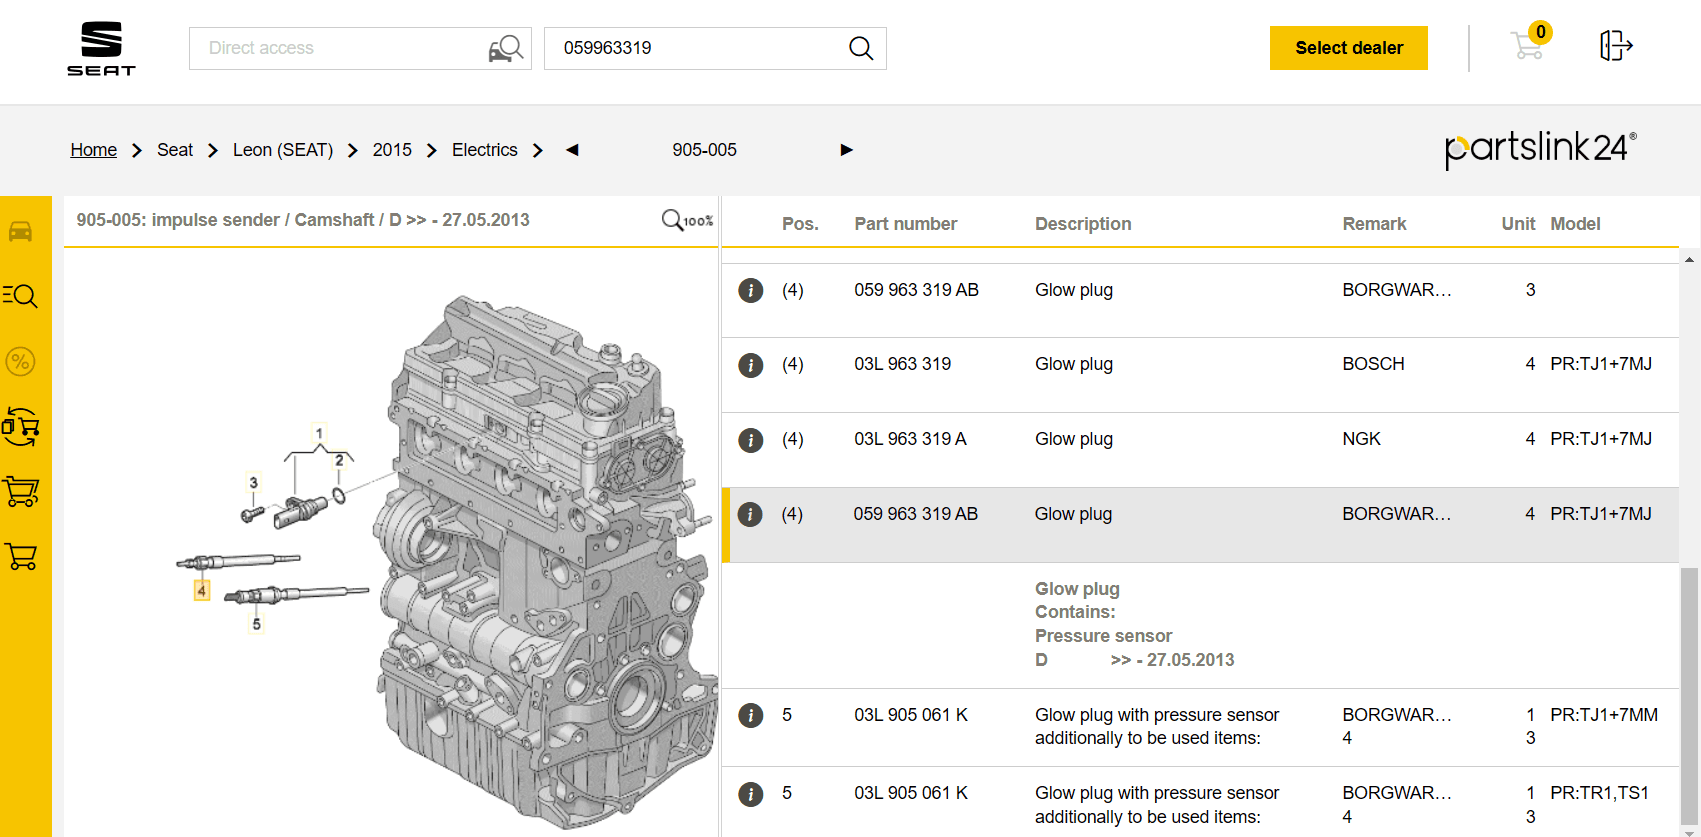Image resolution: width=1701 pixels, height=837 pixels.
Task: Click scrollbar up arrow in parts list
Action: [x=1689, y=259]
